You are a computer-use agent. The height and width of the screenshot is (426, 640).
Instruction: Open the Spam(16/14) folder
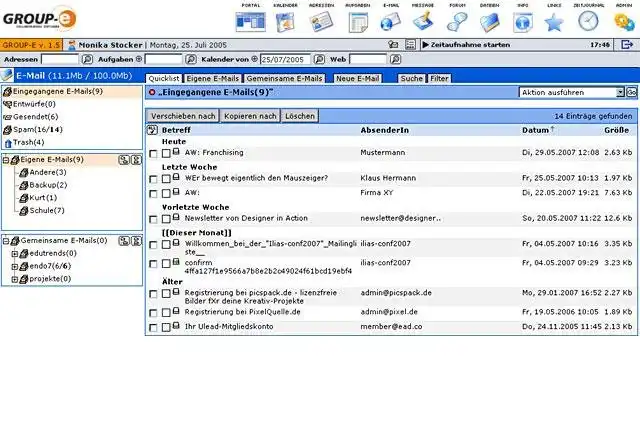[x=38, y=130]
